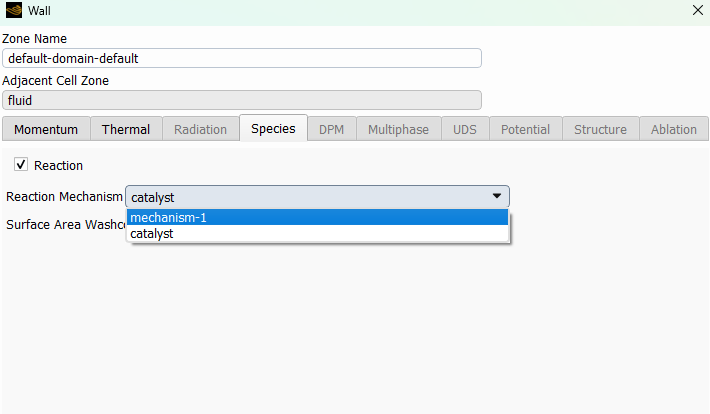Close the Wall dialog window
Viewport: 710px width, 414px height.
(697, 10)
